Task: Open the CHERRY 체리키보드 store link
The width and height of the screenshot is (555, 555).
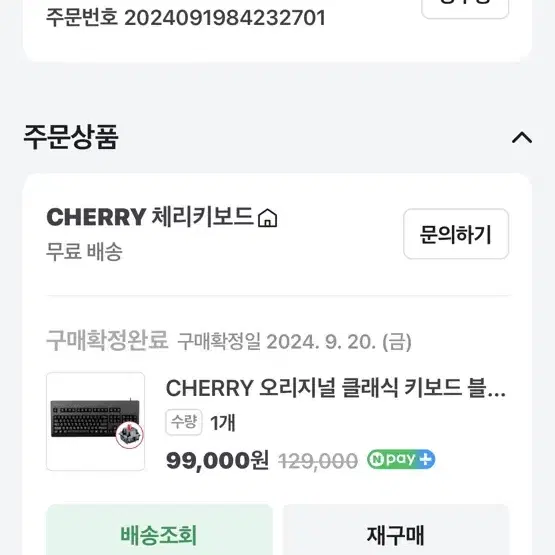Action: [x=150, y=217]
